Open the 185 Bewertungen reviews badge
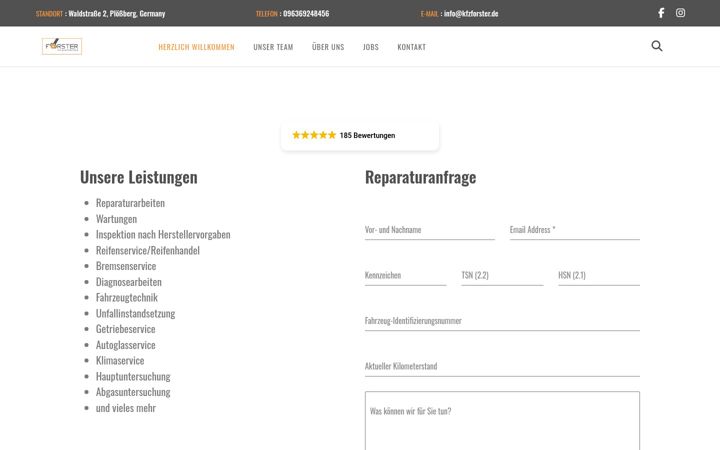The height and width of the screenshot is (450, 720). [x=360, y=135]
